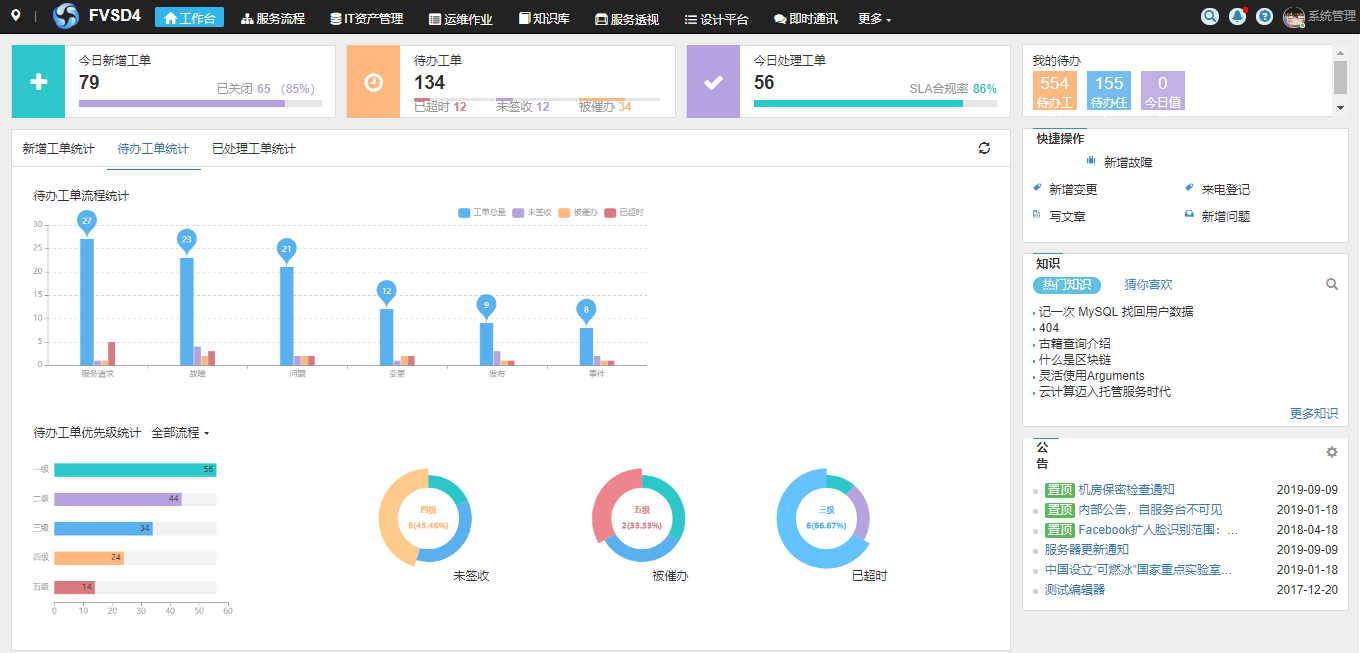This screenshot has height=653, width=1360.
Task: Click the plus icon on 今日新增工单 card
Action: pos(38,82)
